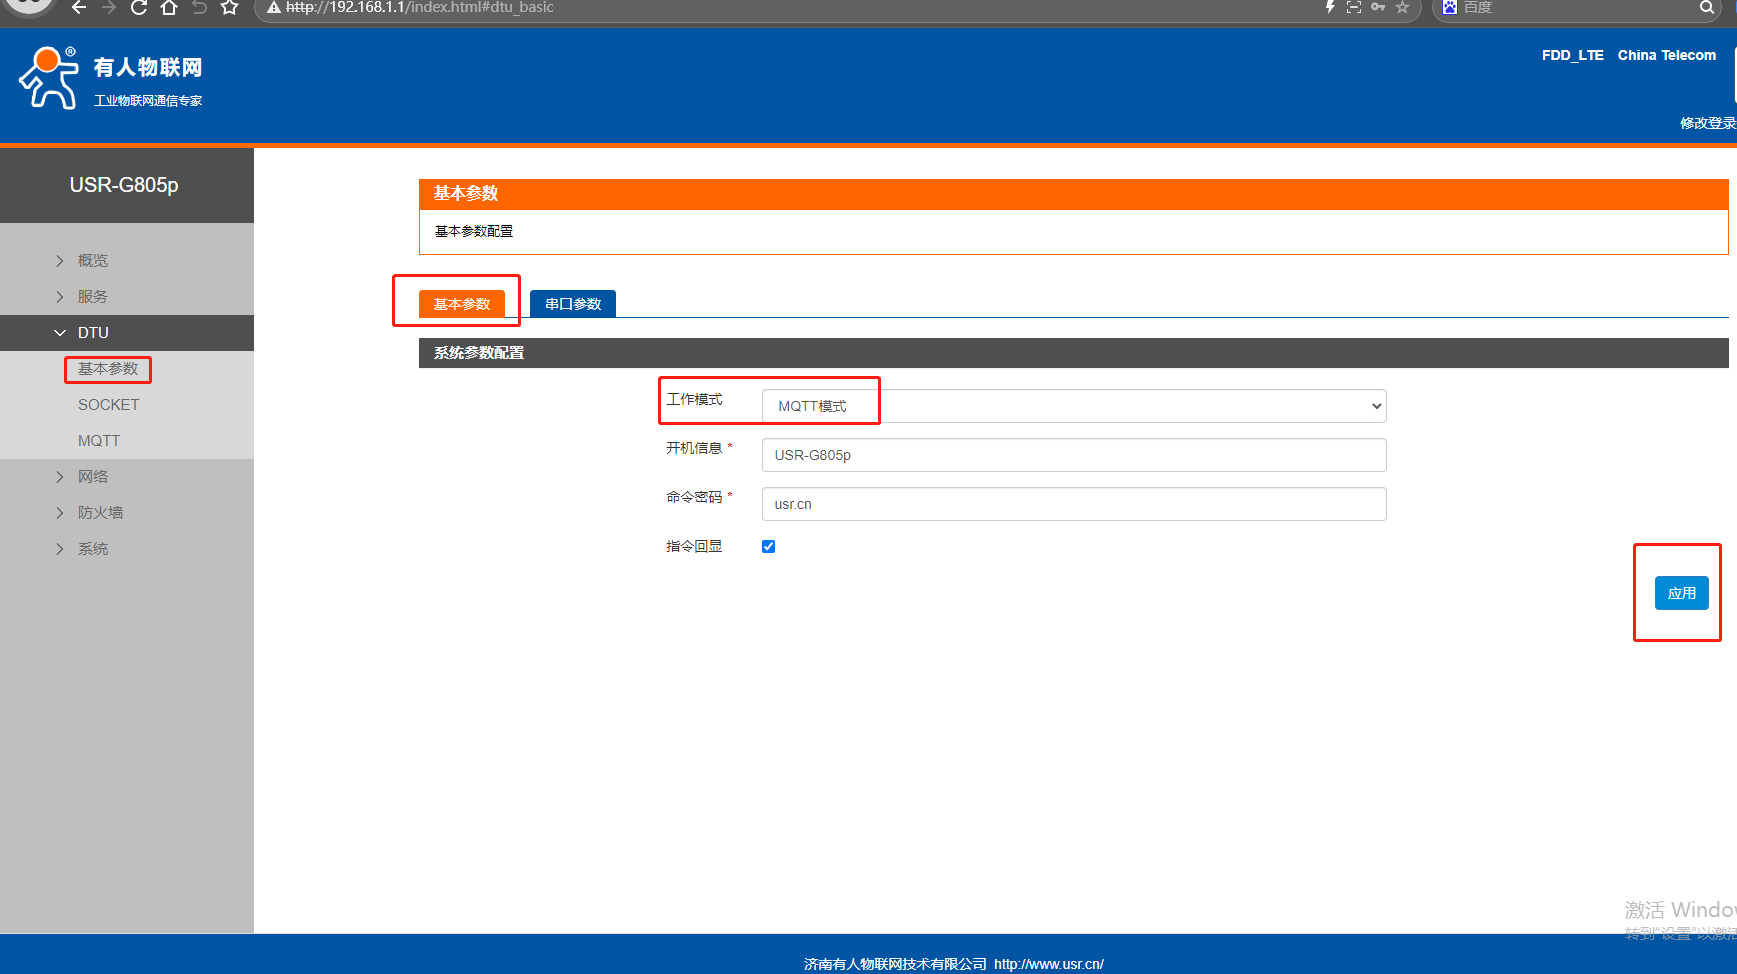Screen dimensions: 1737x974
Task: Go to the browser home page icon
Action: [169, 8]
